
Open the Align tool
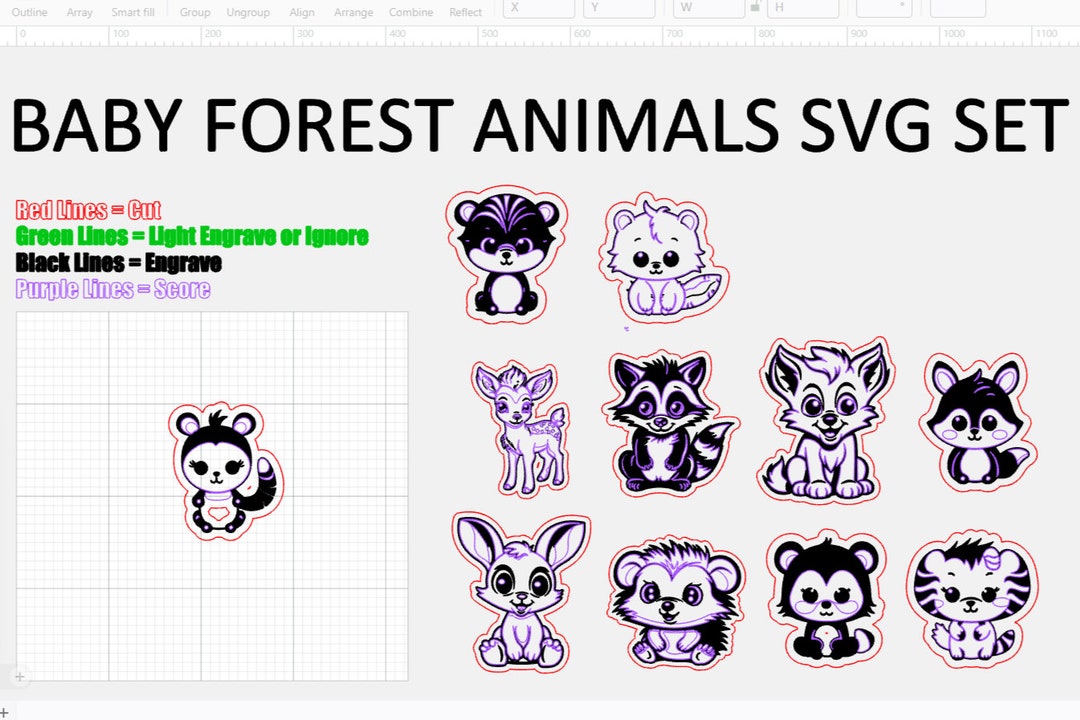[302, 12]
